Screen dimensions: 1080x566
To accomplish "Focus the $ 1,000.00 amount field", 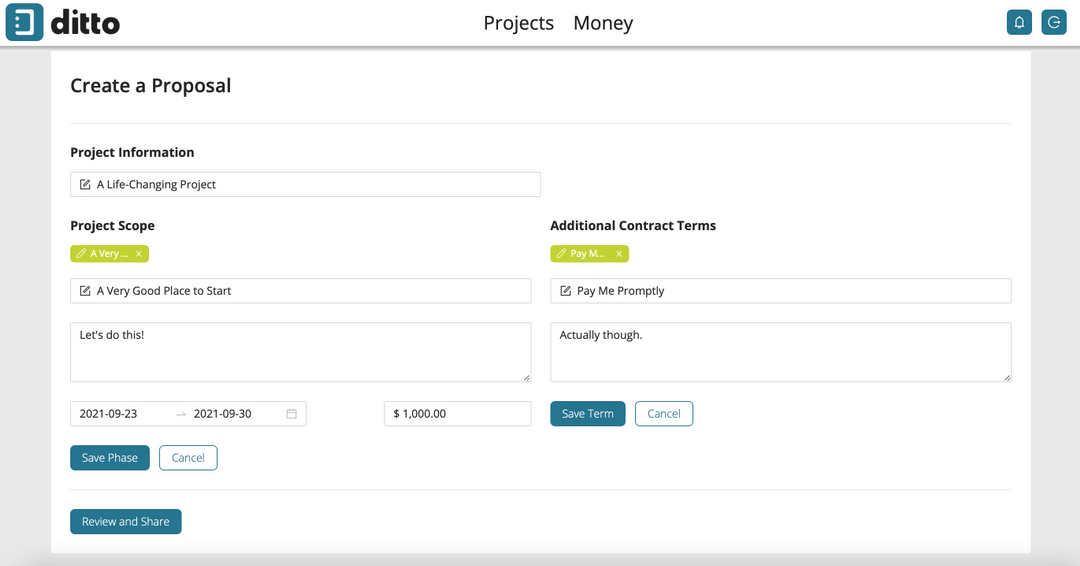I will (458, 414).
